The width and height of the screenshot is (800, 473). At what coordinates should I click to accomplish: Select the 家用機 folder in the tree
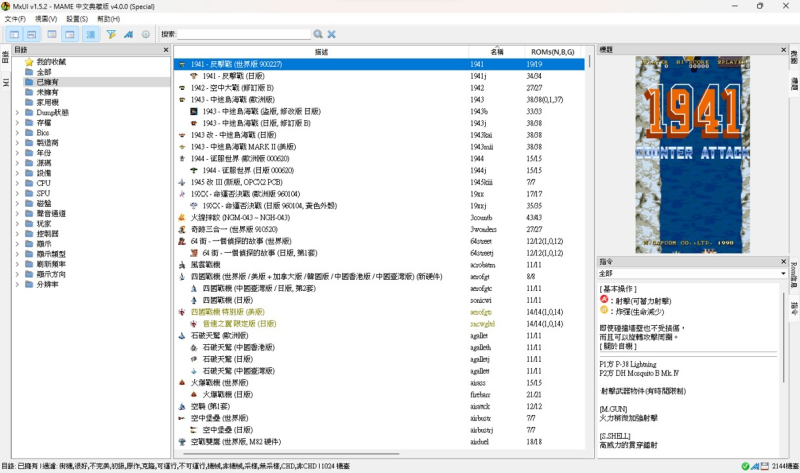tap(47, 103)
